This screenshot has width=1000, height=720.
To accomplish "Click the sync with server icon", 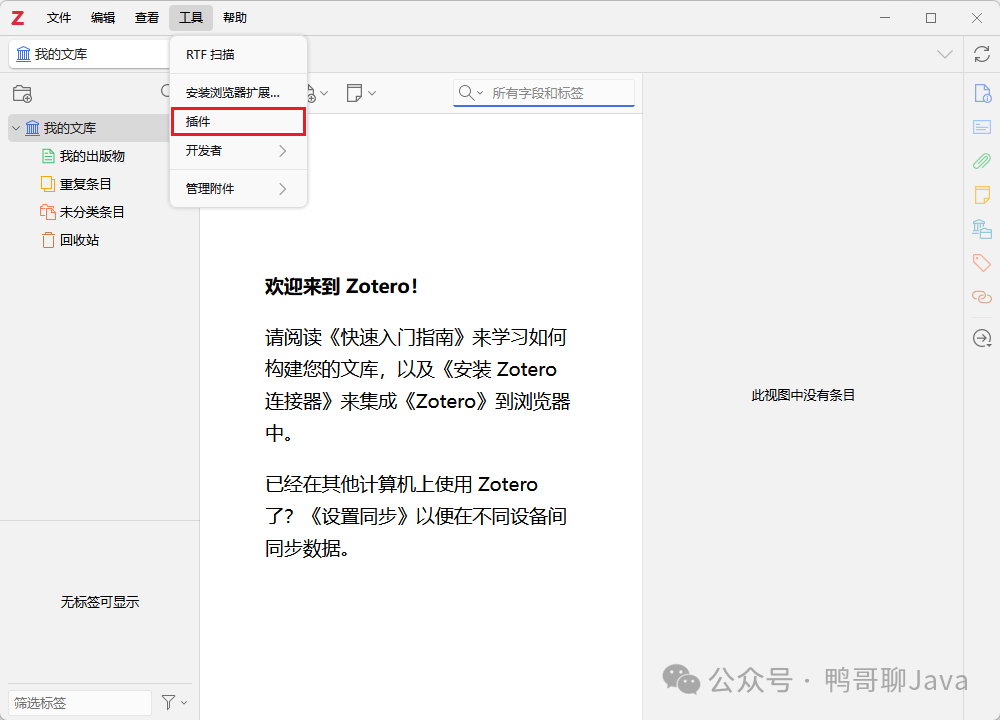I will coord(982,54).
